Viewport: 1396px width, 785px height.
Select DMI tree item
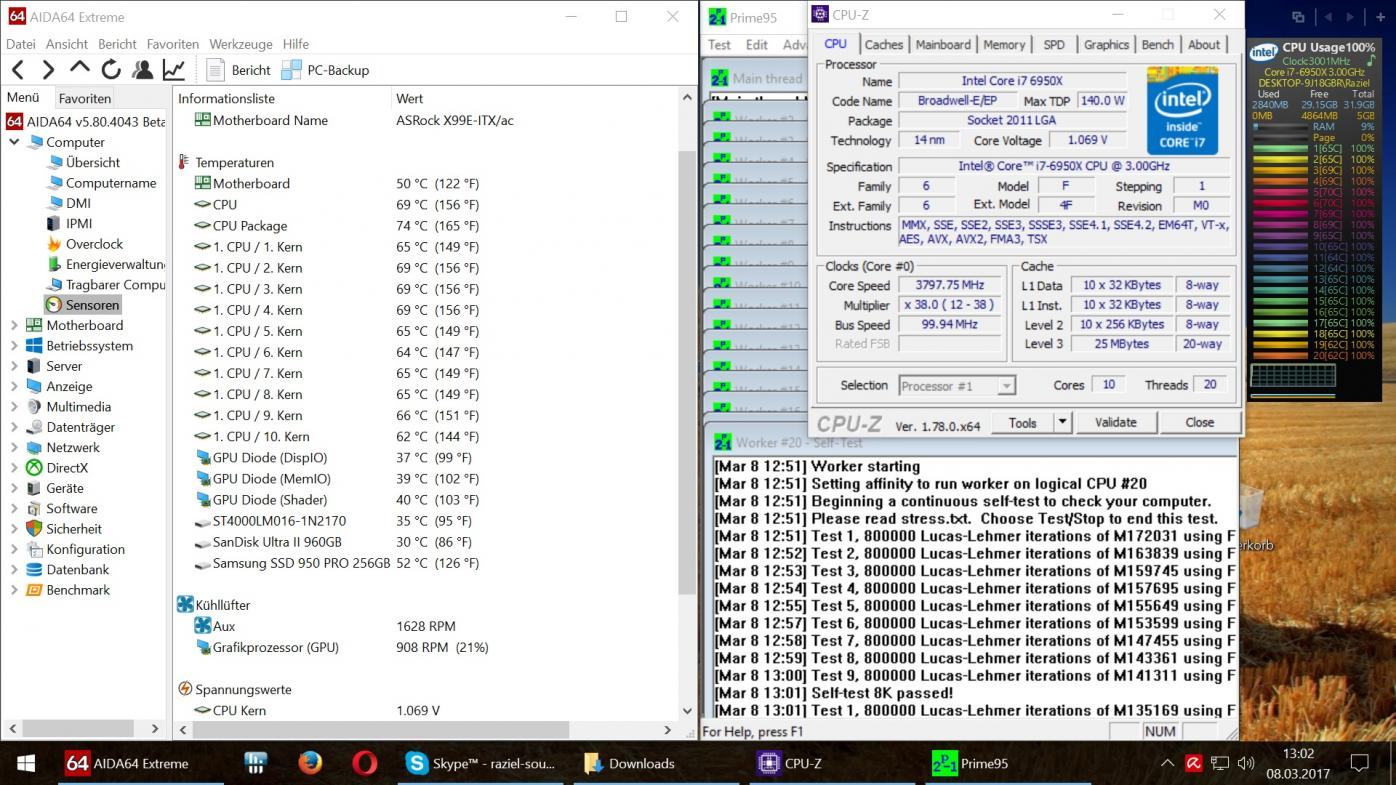point(78,203)
